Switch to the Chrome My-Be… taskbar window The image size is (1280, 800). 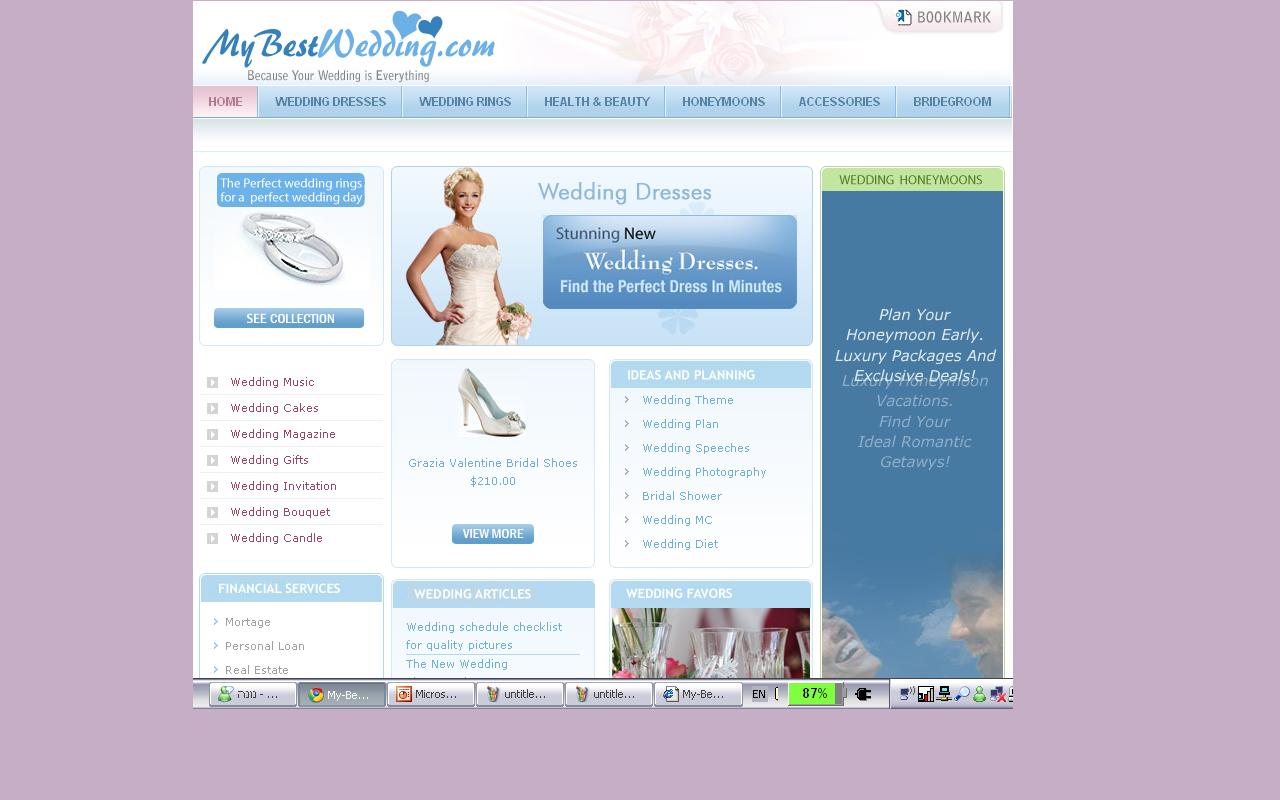coord(342,694)
